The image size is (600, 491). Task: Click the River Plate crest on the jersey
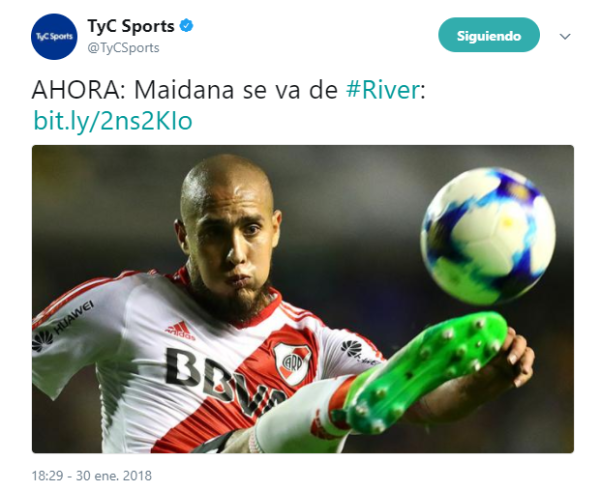[x=292, y=363]
